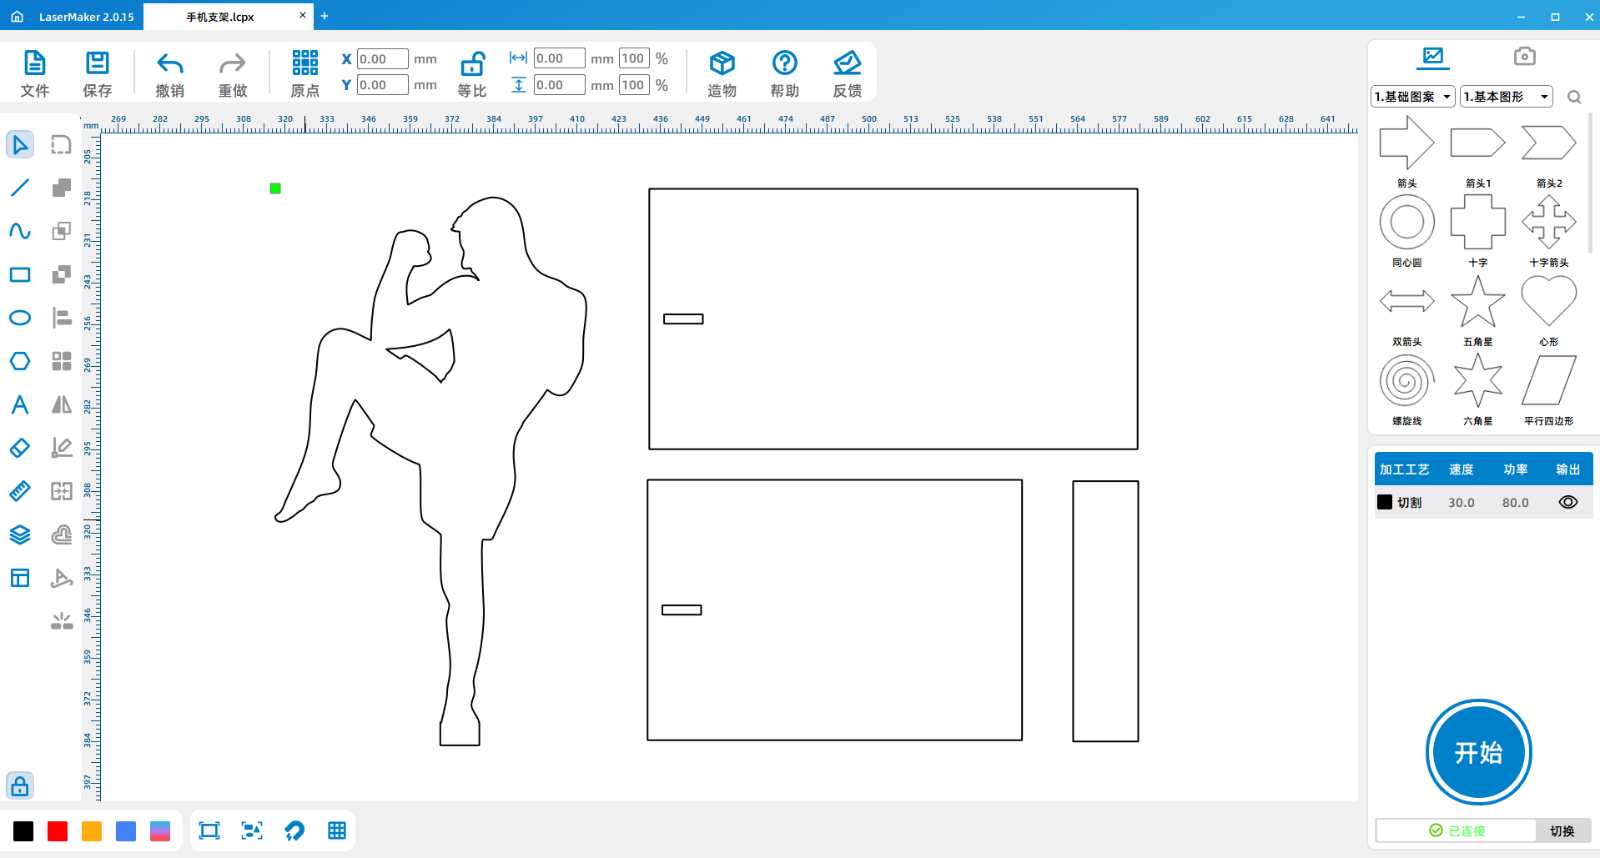The height and width of the screenshot is (858, 1600).
Task: Open the 1.基本图形 shape dropdown
Action: click(1506, 97)
